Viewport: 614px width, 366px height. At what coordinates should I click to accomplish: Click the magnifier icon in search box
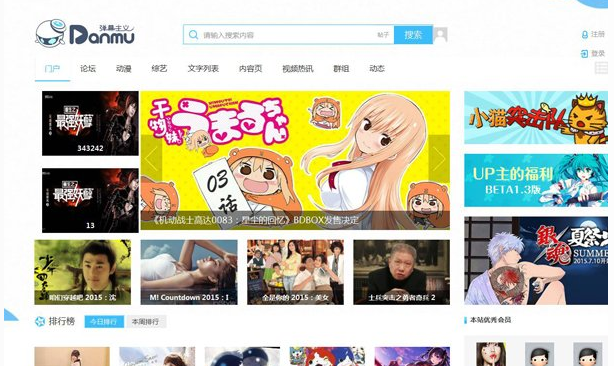click(x=193, y=35)
